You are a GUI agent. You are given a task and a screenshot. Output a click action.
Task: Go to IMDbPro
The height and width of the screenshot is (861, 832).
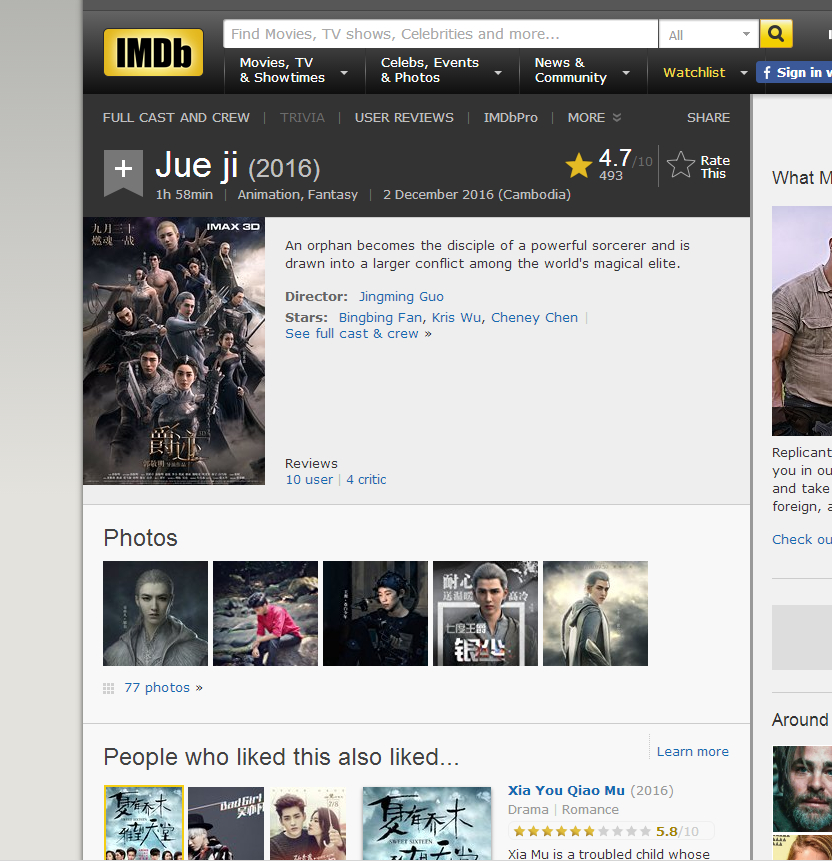511,118
